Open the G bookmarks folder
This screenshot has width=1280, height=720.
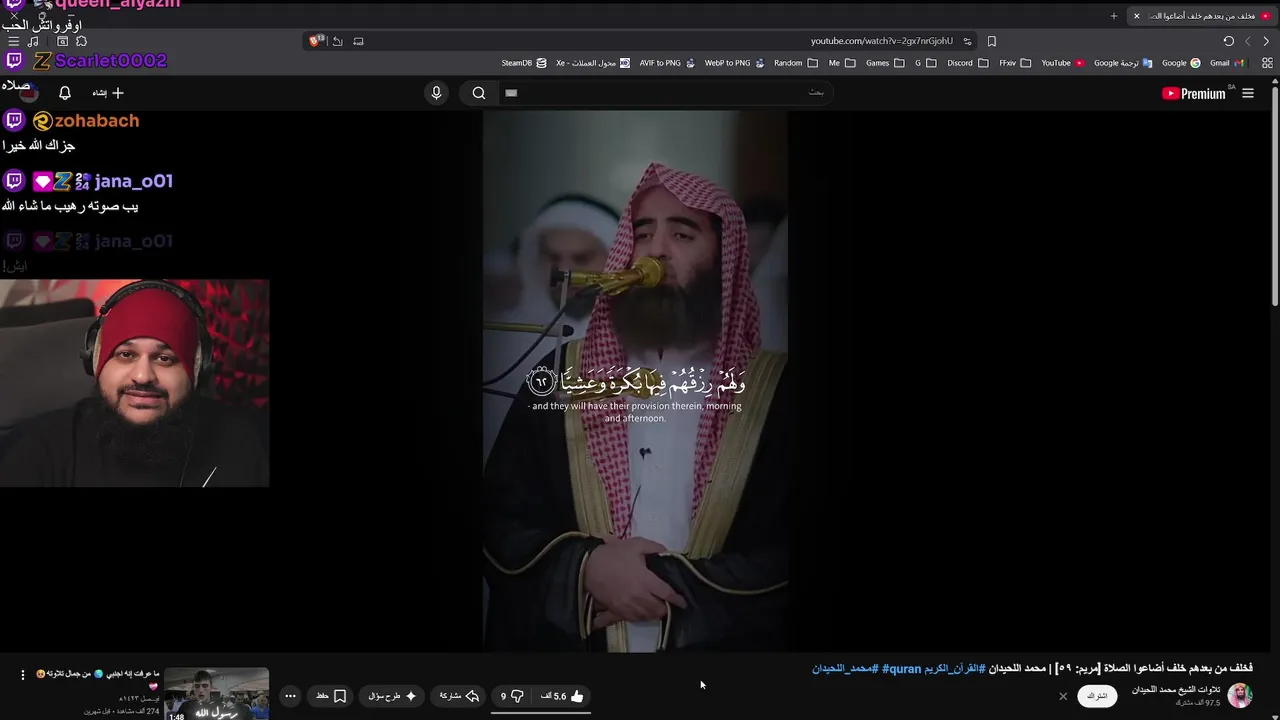pos(925,63)
